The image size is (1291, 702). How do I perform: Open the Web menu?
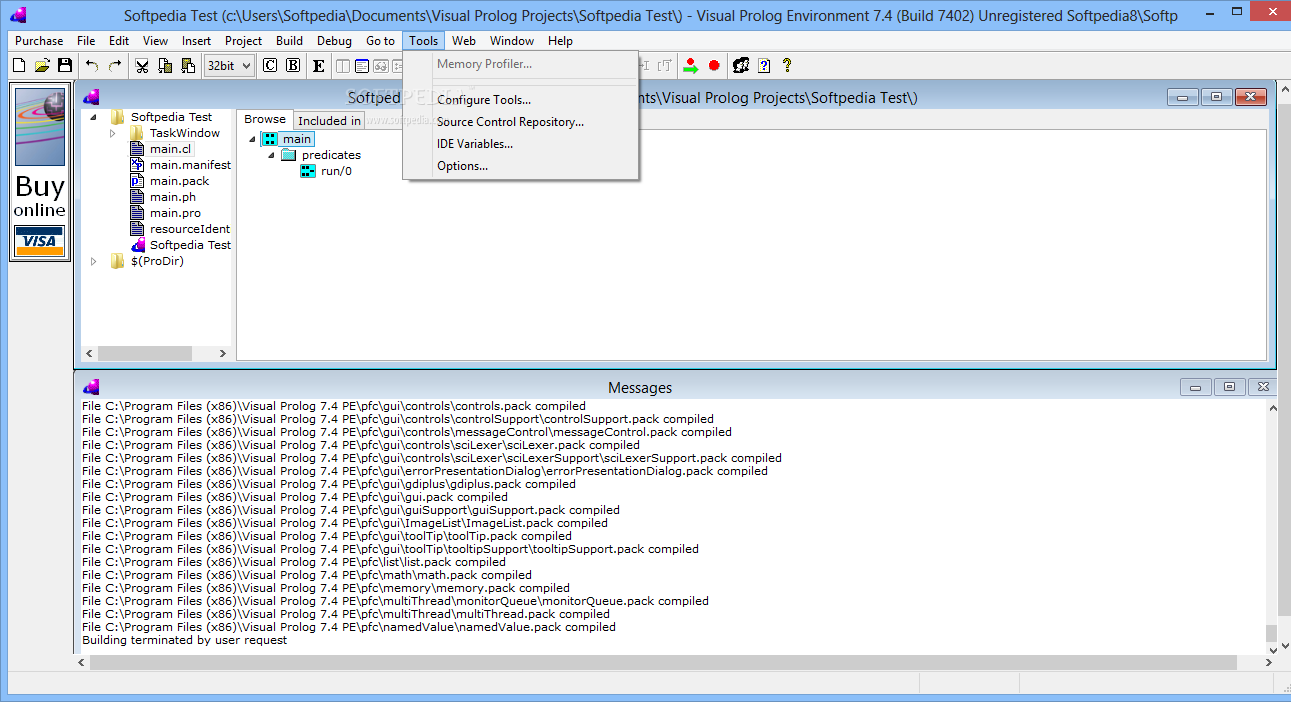click(x=463, y=41)
